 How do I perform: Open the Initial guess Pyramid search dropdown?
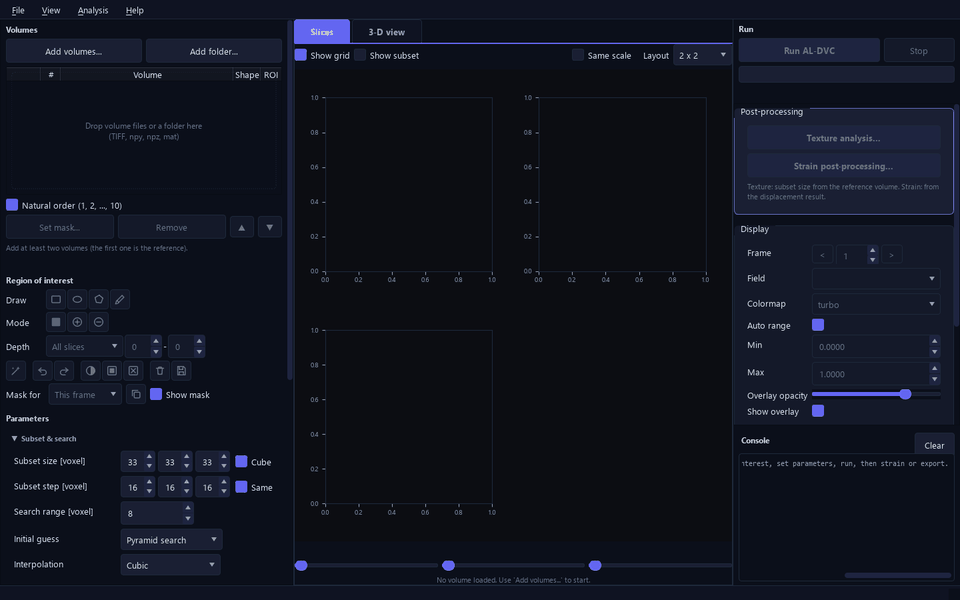pyautogui.click(x=171, y=539)
